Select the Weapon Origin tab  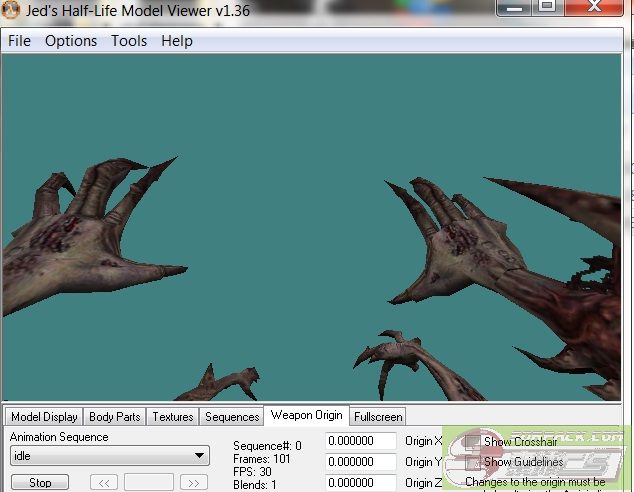coord(306,415)
